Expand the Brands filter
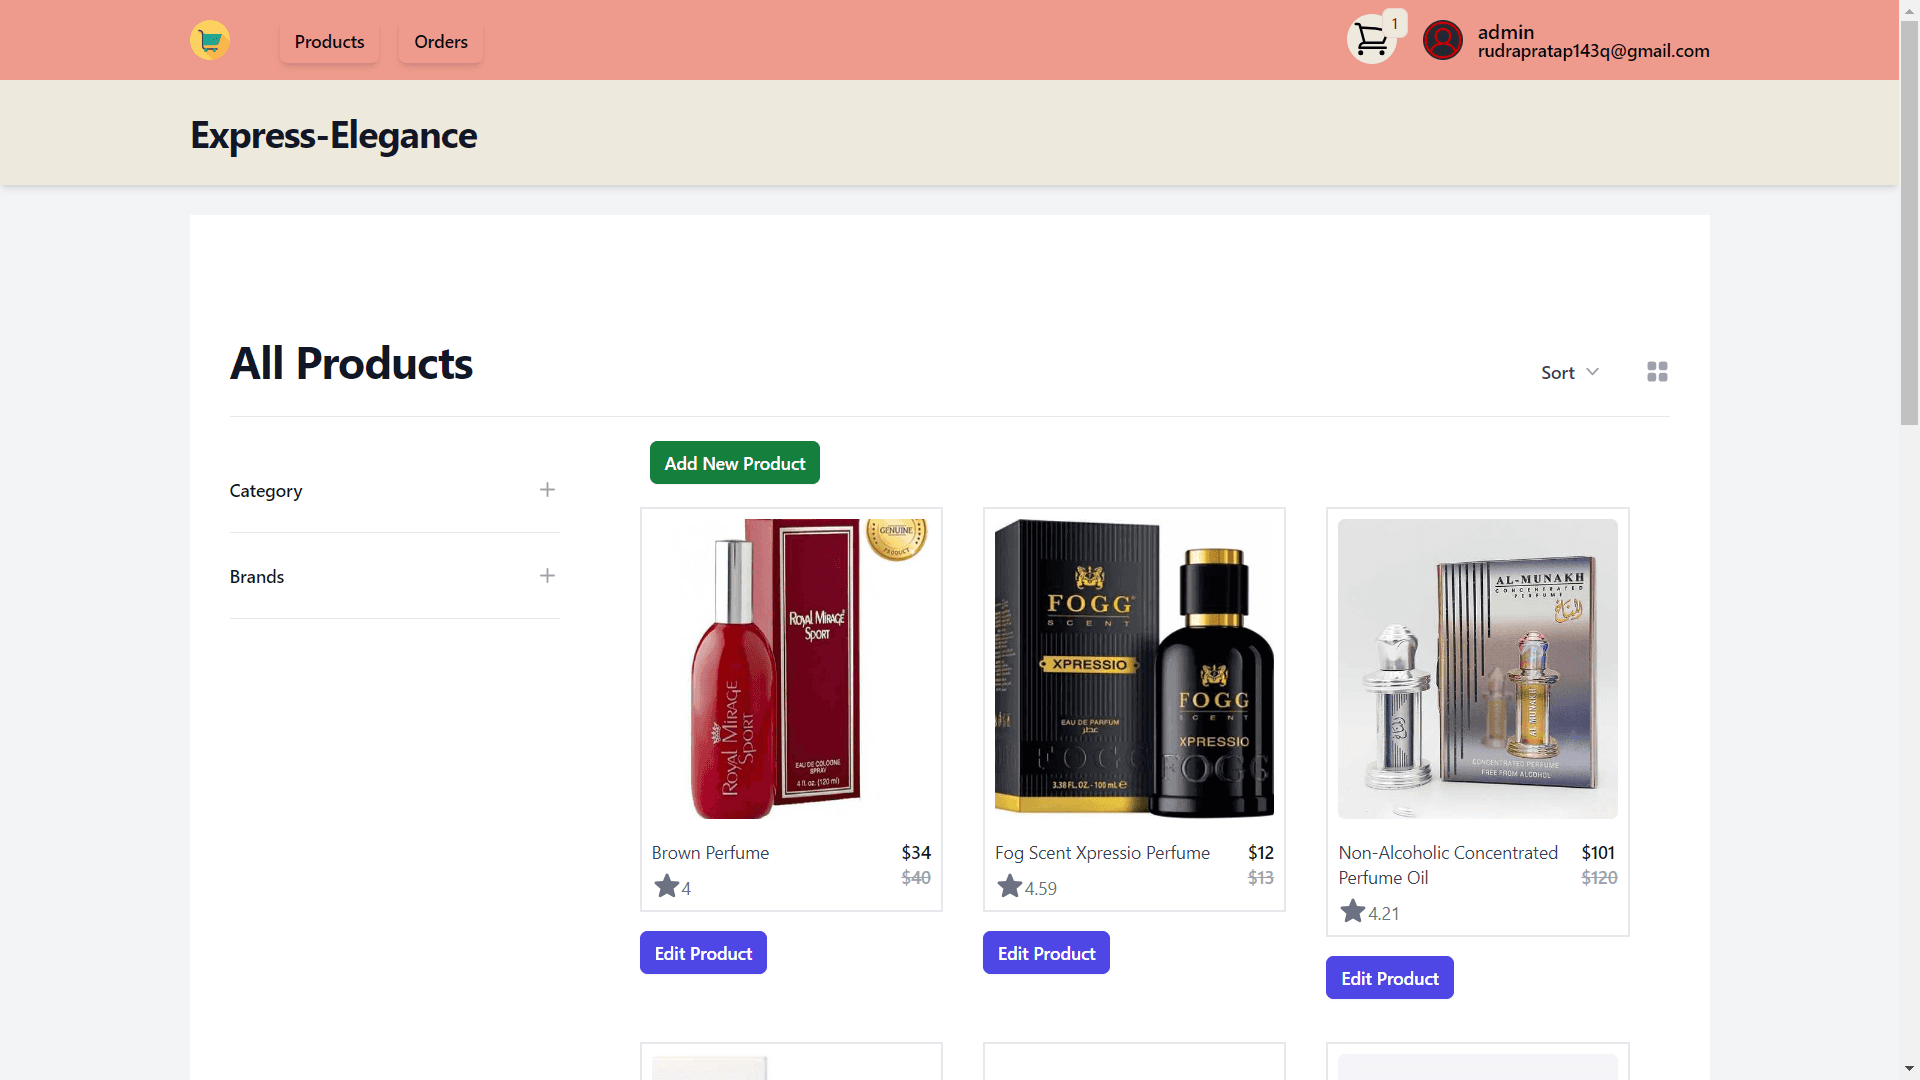Viewport: 1920px width, 1080px height. (394, 576)
